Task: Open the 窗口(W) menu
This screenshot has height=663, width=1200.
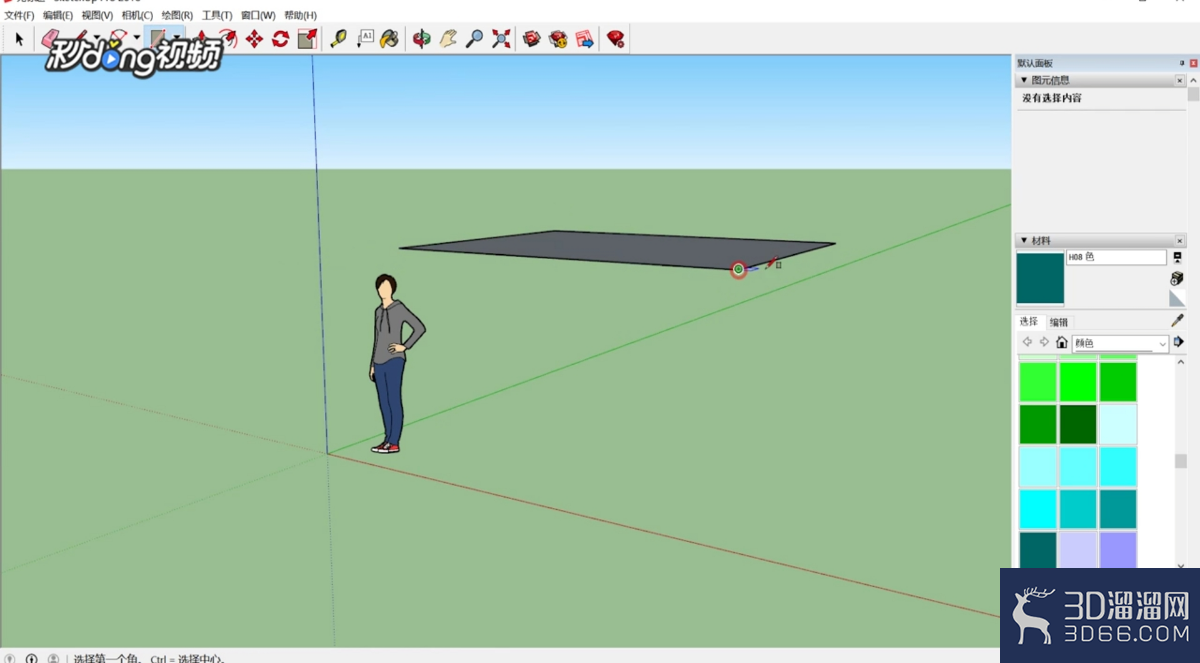Action: point(258,16)
